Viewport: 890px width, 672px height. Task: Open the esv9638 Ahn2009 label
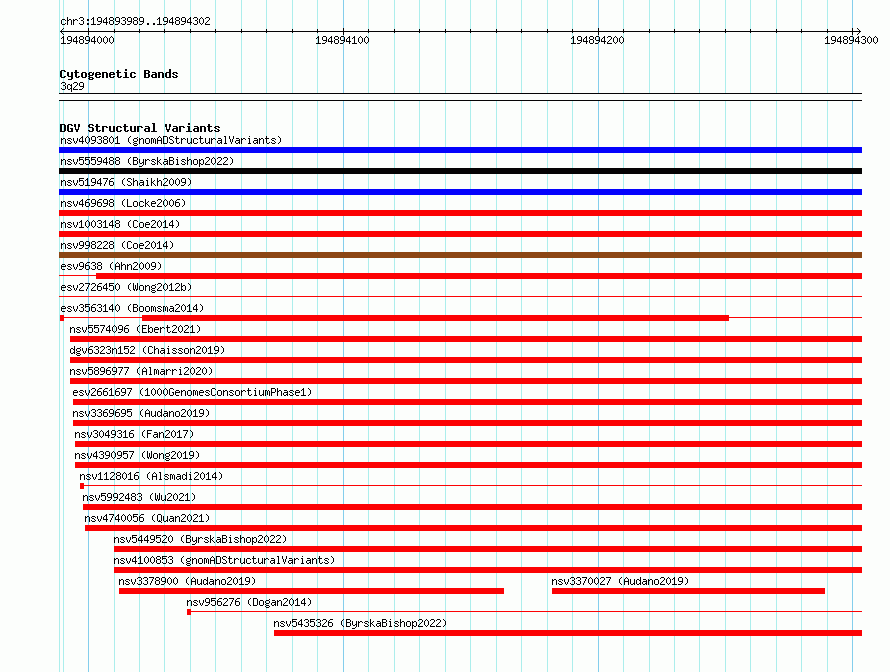pyautogui.click(x=111, y=266)
